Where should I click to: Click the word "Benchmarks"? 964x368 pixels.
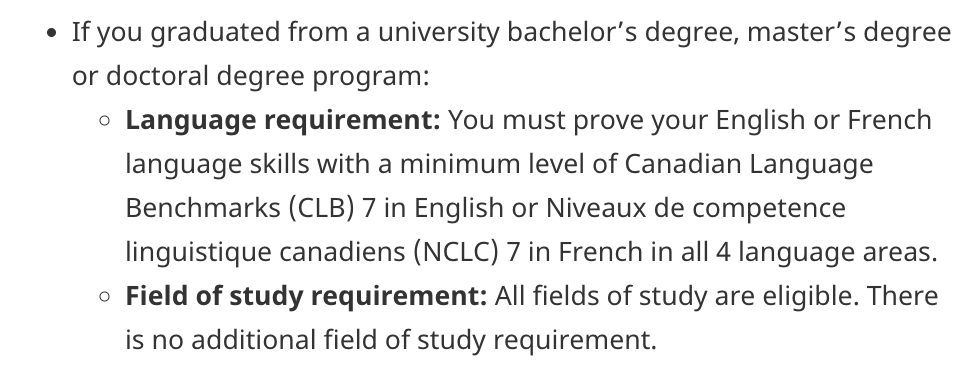point(203,209)
